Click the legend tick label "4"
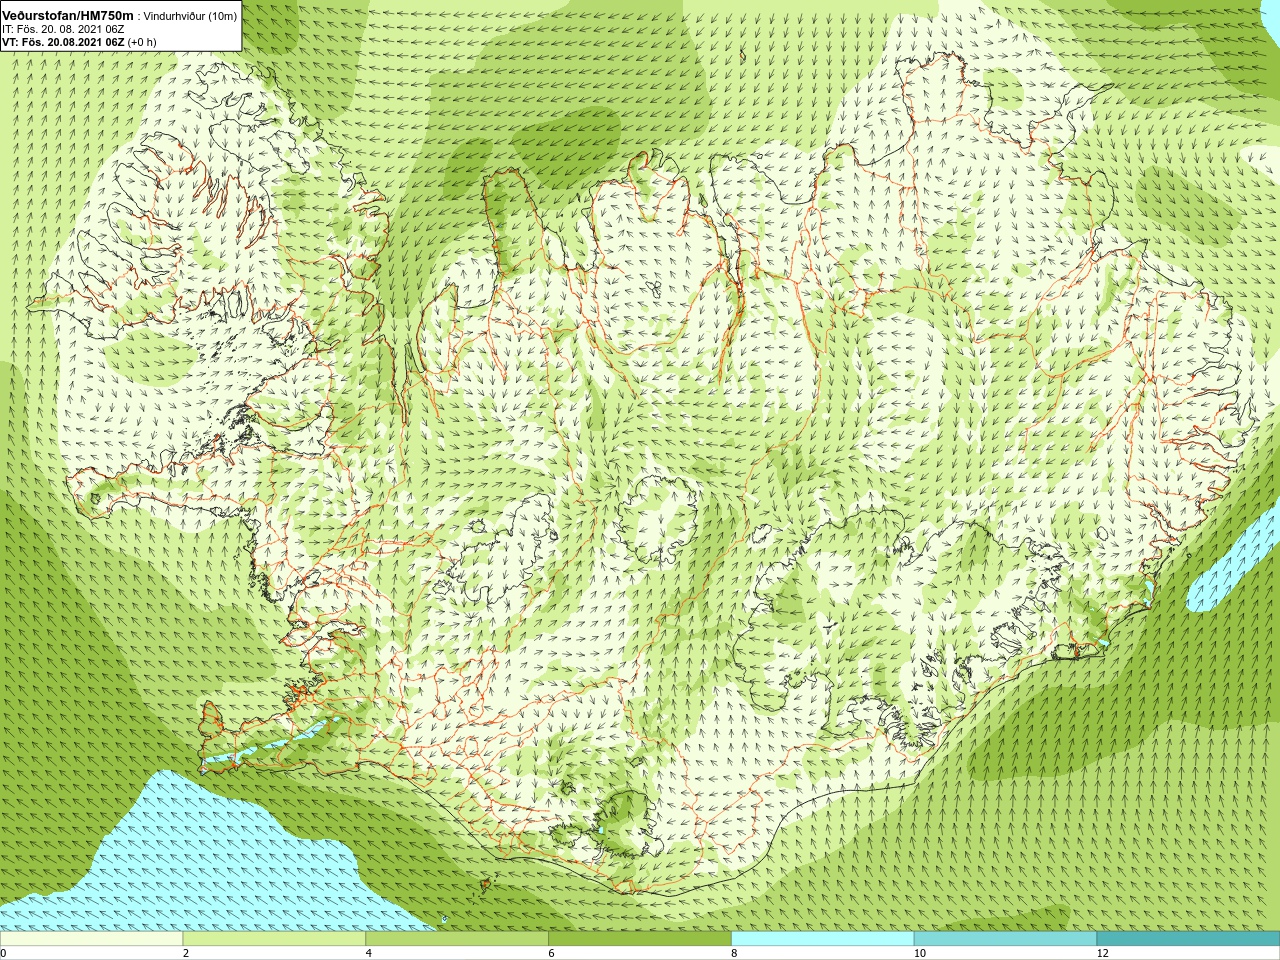This screenshot has width=1280, height=960. point(369,954)
